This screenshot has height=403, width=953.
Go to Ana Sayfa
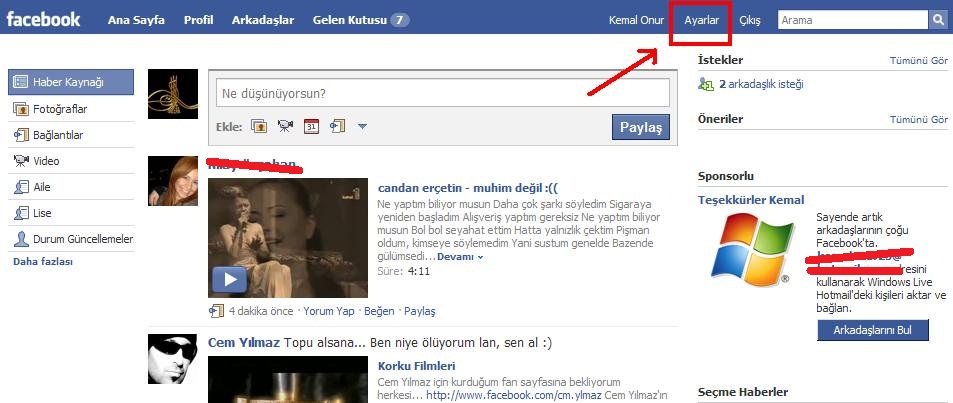click(136, 20)
